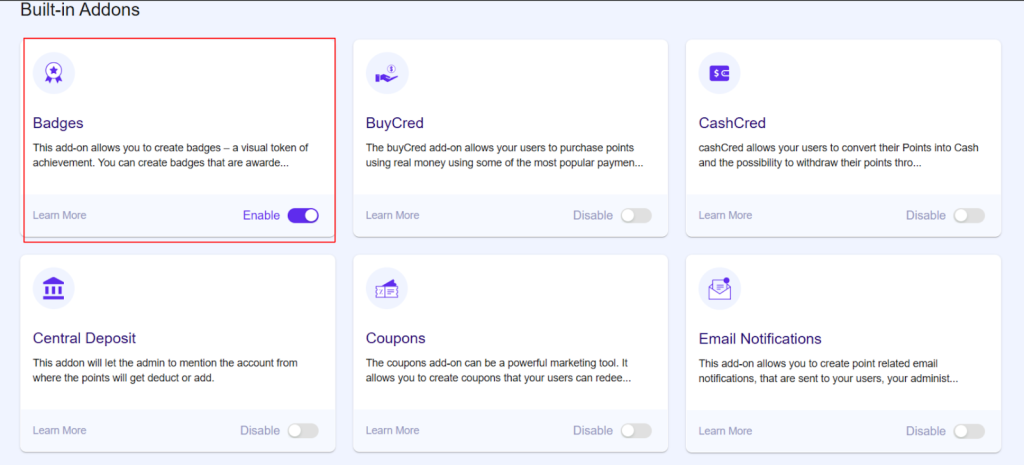
Task: Click the CashCred money bill icon
Action: pos(719,73)
